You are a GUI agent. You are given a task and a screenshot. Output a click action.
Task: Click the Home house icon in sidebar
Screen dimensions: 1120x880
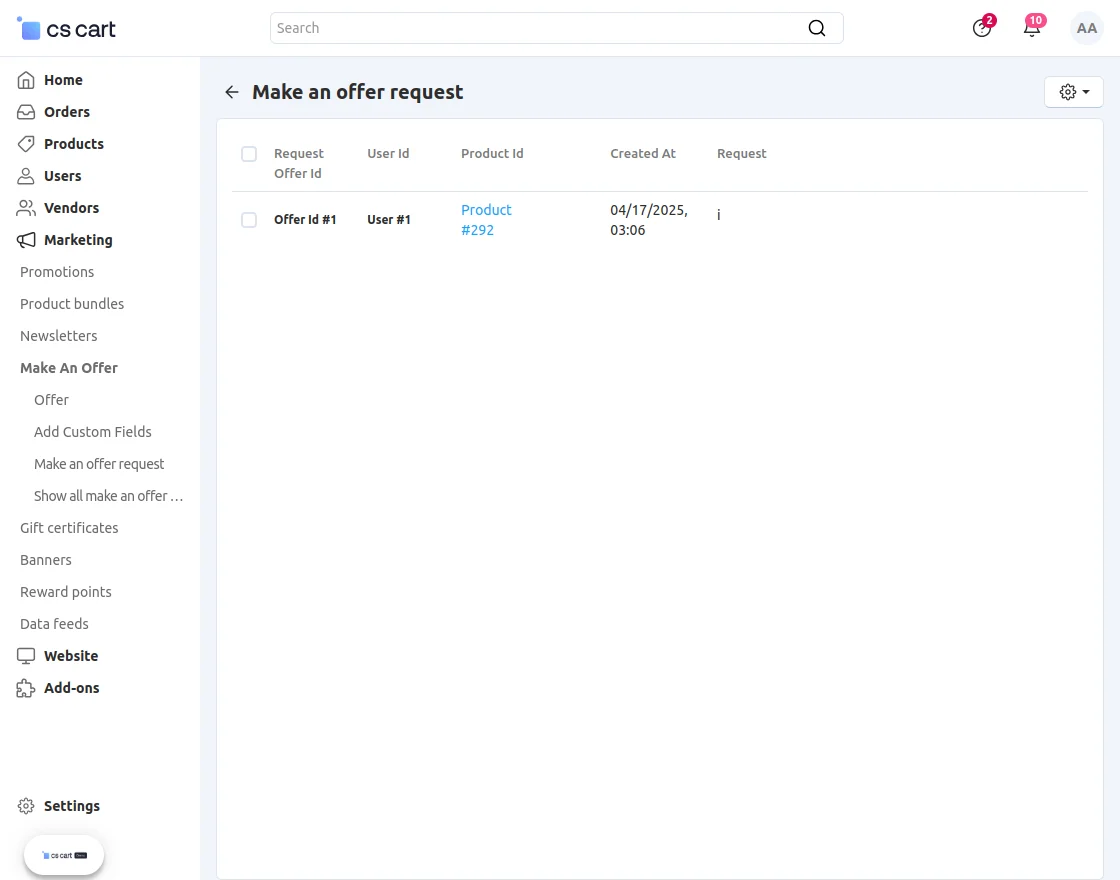tap(26, 80)
